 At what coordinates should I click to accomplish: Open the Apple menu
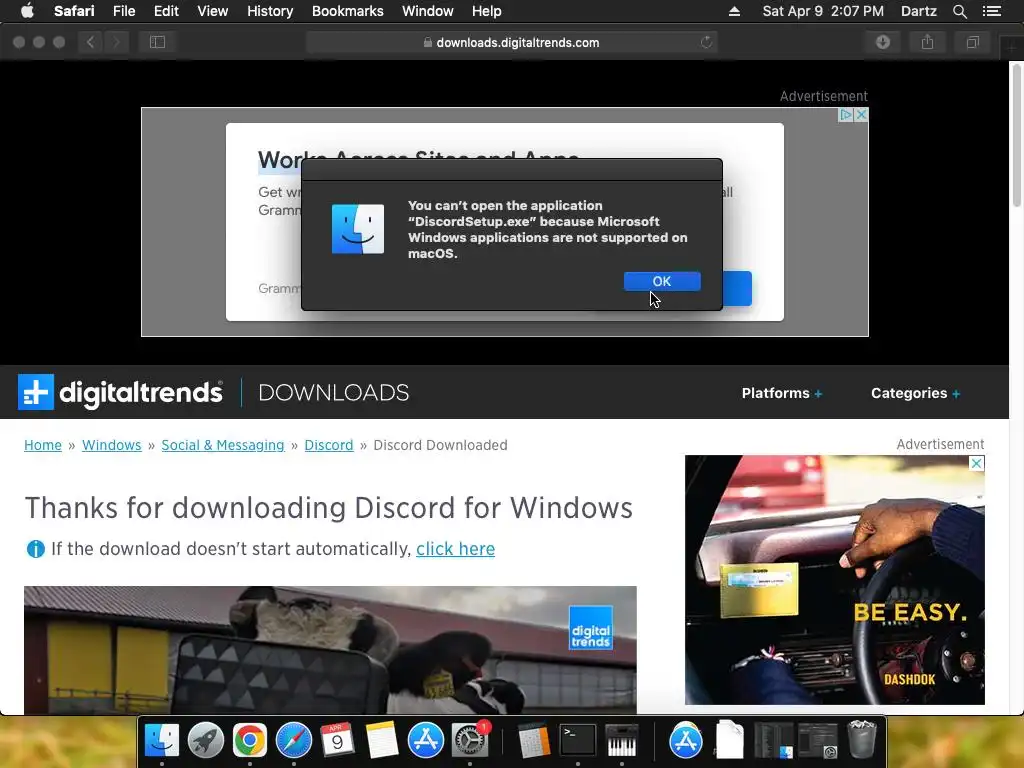coord(27,11)
